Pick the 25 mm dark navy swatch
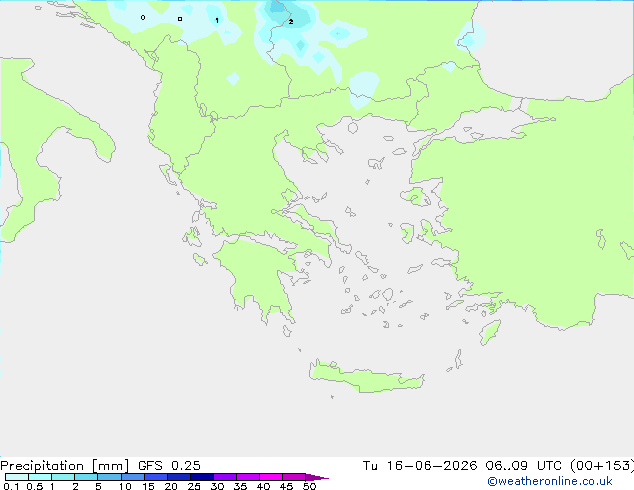This screenshot has width=634, height=490. (x=202, y=477)
